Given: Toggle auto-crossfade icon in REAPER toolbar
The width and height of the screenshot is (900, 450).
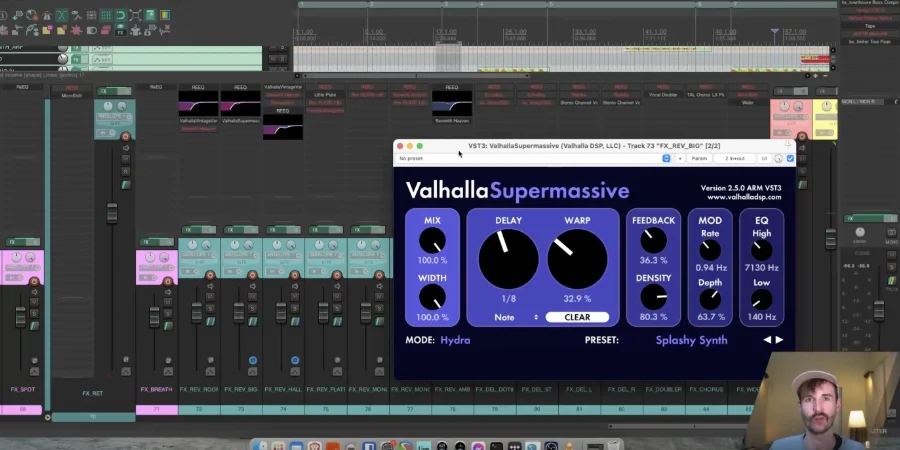Looking at the screenshot, I should point(61,15).
